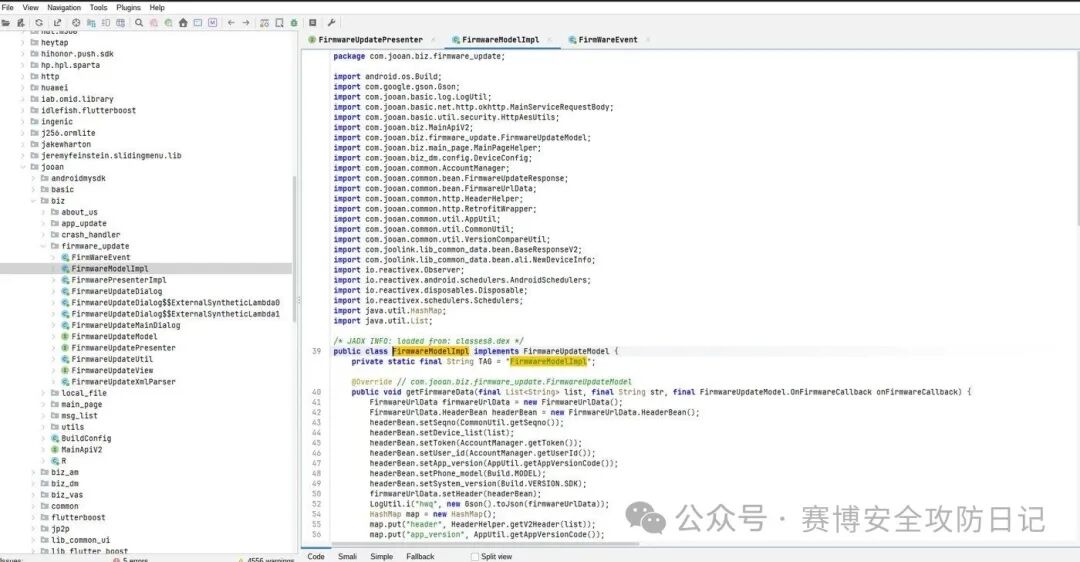The height and width of the screenshot is (562, 1080).
Task: Toggle Sync with editor icon
Action: (76, 23)
